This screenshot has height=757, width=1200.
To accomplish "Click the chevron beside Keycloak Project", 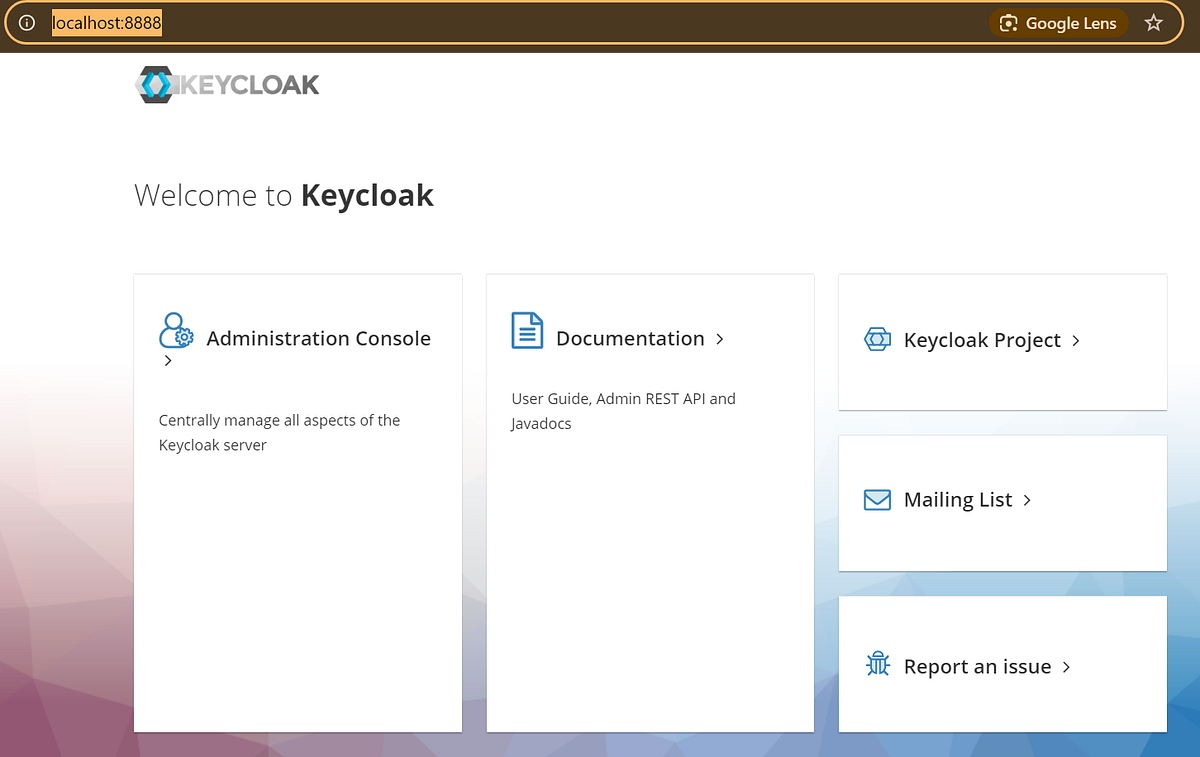I will (x=1076, y=340).
